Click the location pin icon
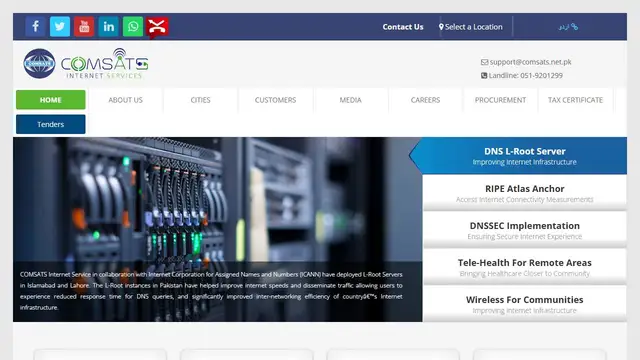 [x=441, y=27]
